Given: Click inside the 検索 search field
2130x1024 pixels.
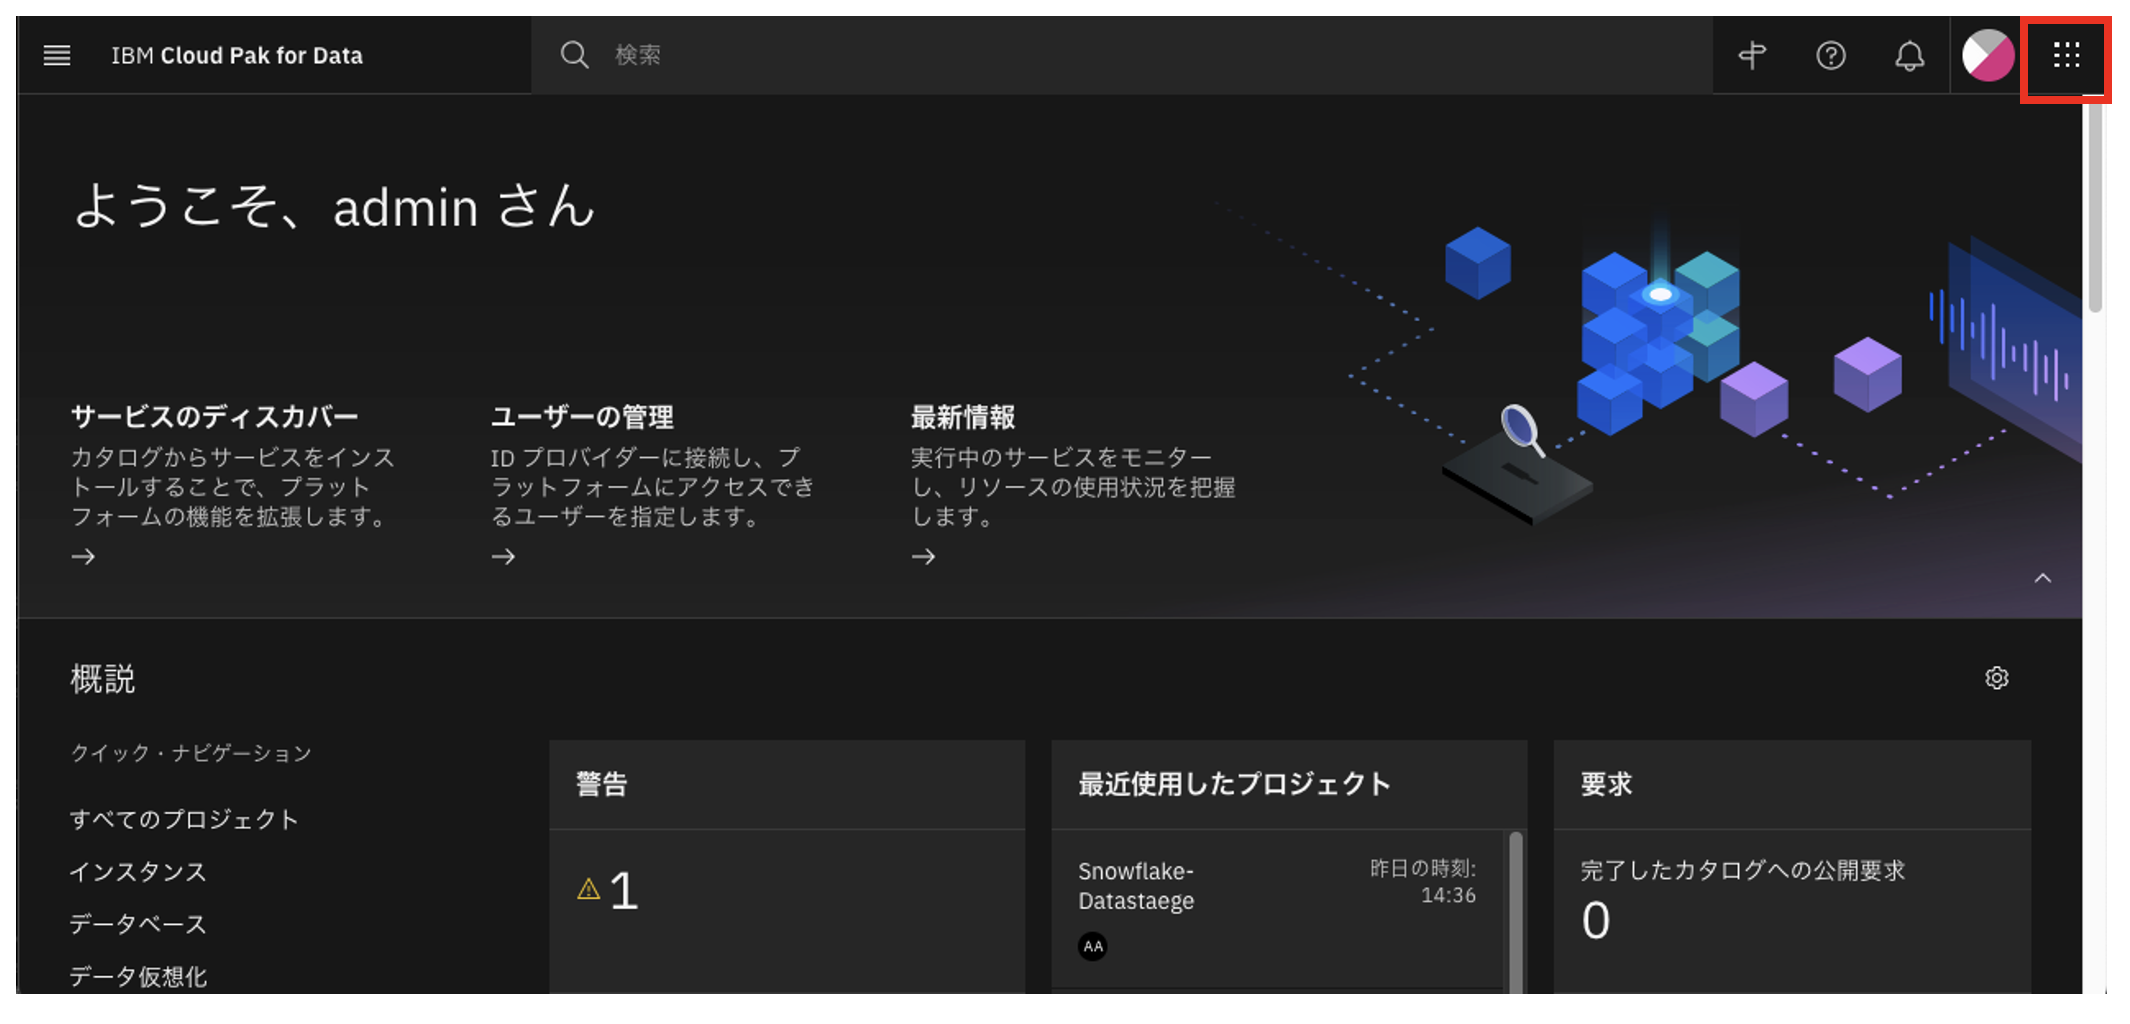Looking at the screenshot, I should coord(700,55).
